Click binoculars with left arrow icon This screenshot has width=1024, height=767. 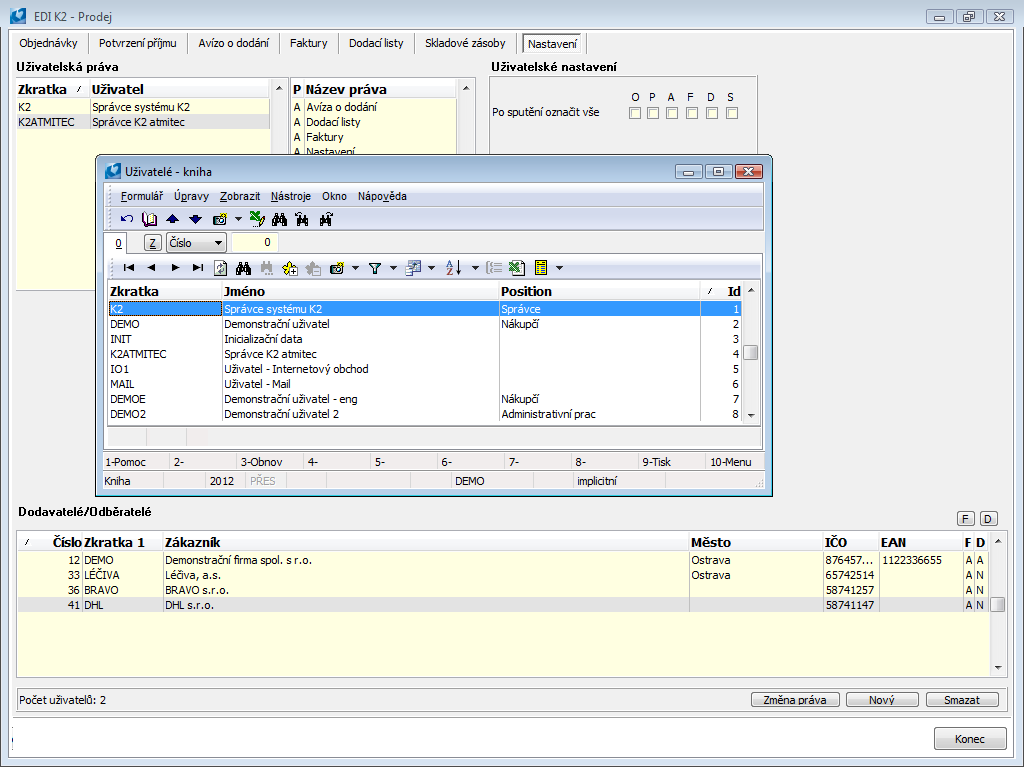pyautogui.click(x=302, y=219)
